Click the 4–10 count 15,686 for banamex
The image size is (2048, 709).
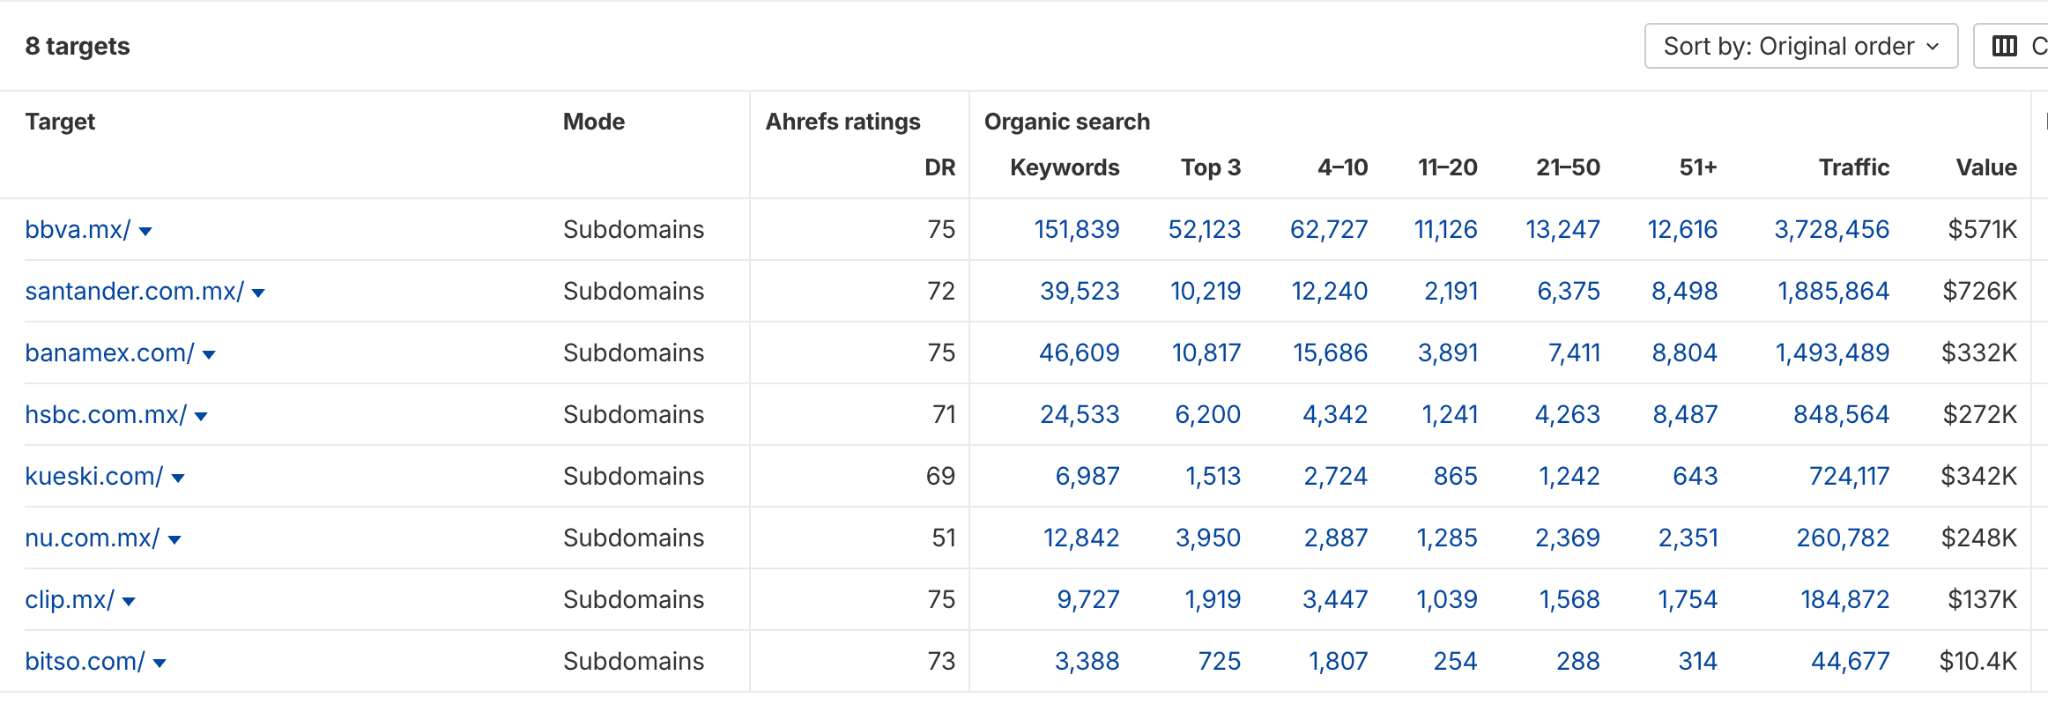pos(1331,353)
